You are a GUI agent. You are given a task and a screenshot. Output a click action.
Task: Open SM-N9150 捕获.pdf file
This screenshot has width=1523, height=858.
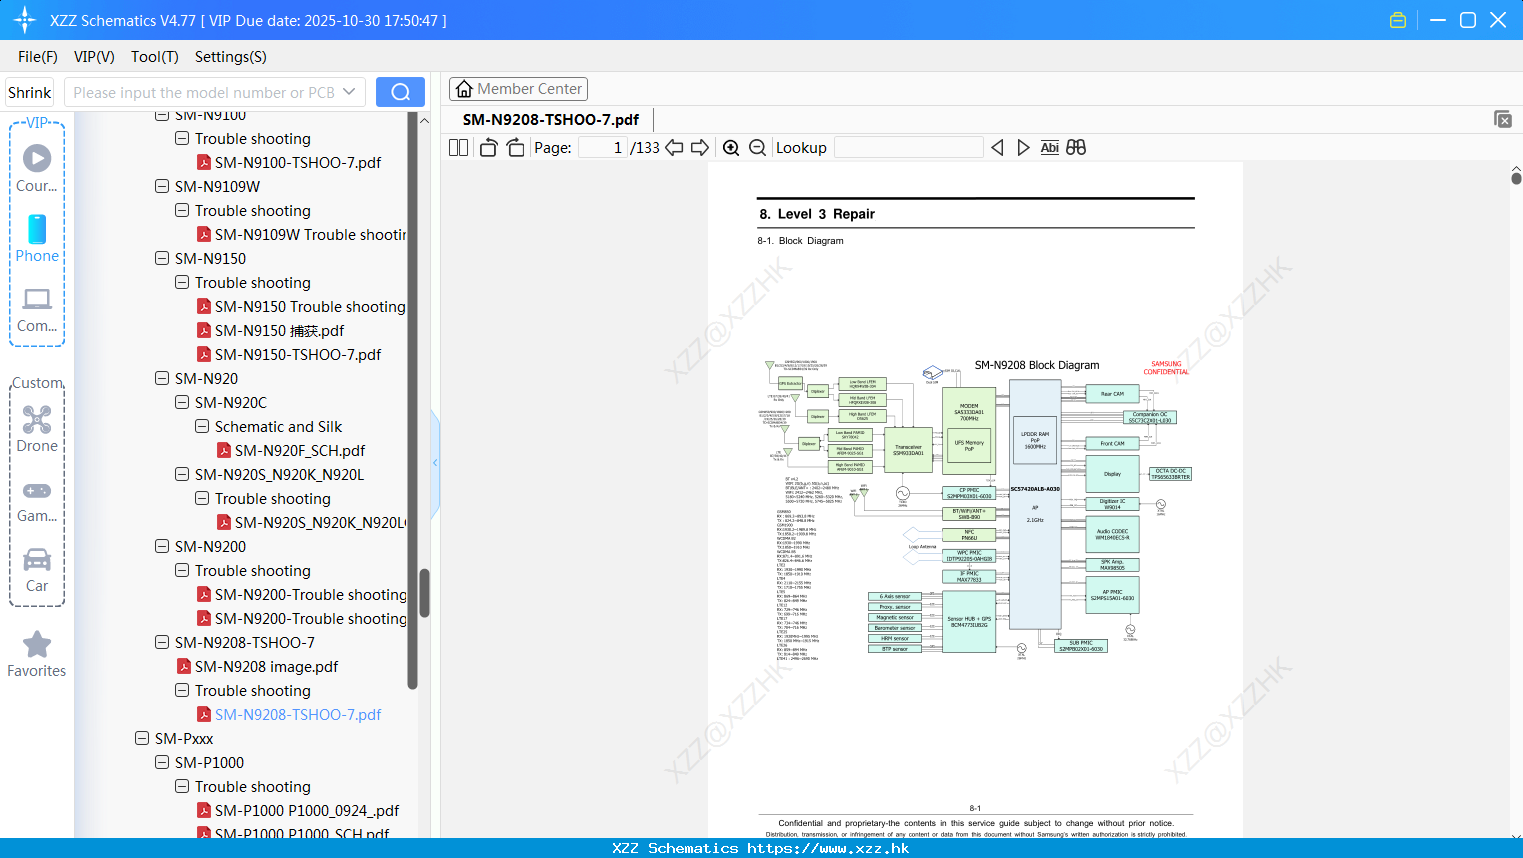[279, 330]
